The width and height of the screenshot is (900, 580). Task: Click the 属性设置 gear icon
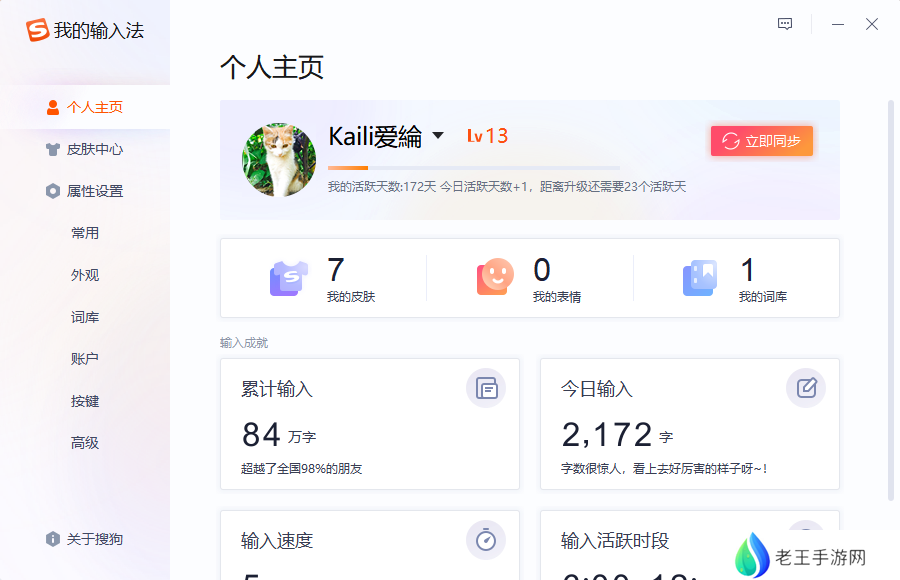pos(52,191)
